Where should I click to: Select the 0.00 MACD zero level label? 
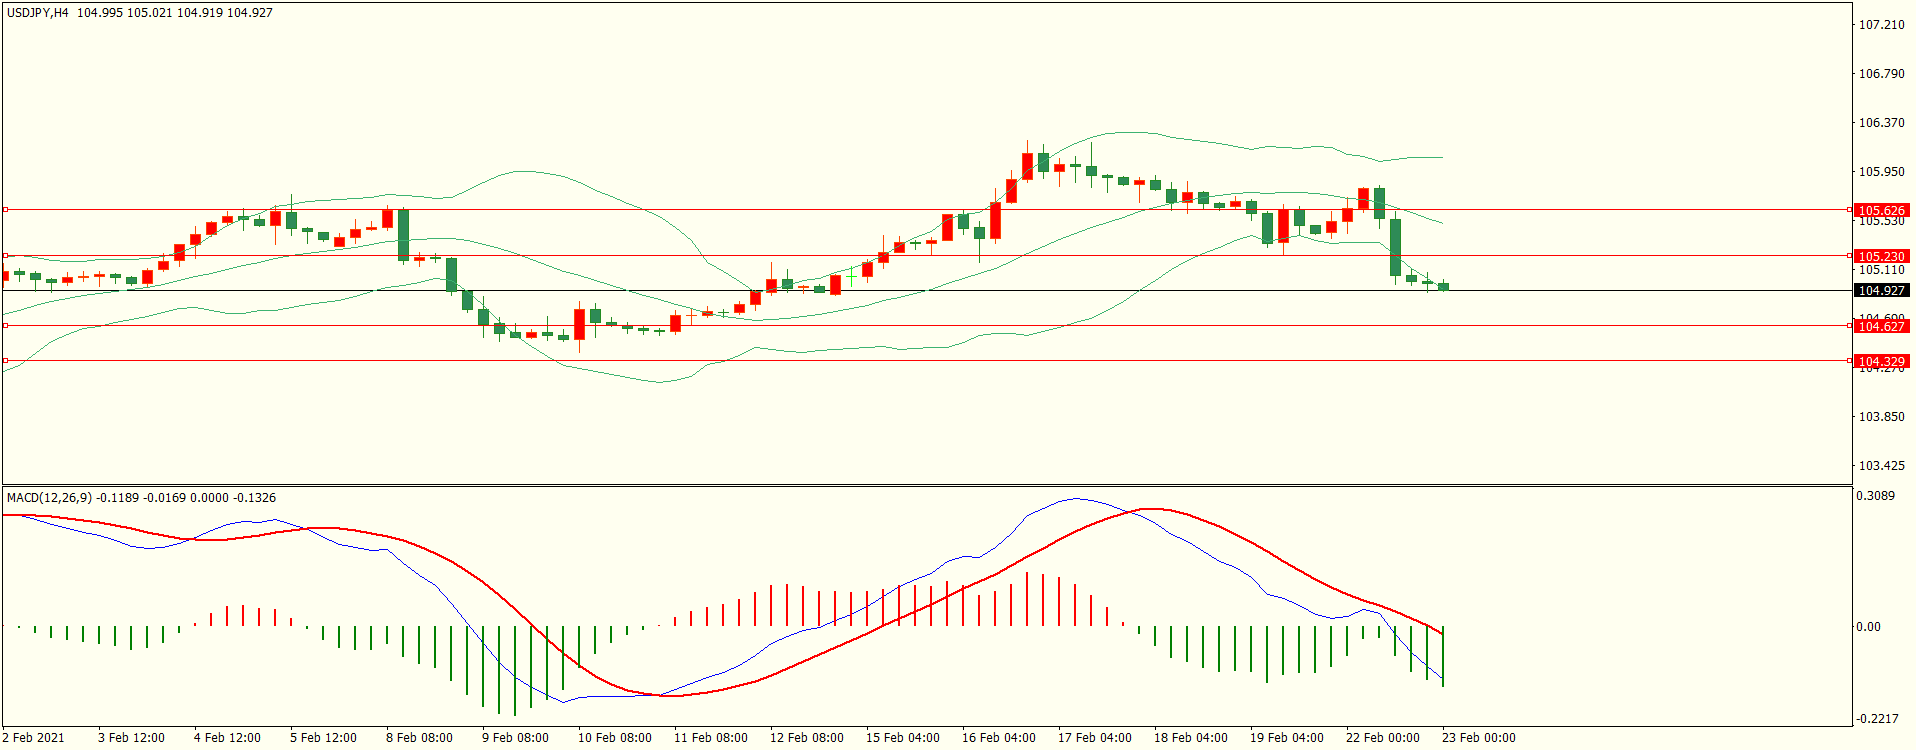(1868, 627)
